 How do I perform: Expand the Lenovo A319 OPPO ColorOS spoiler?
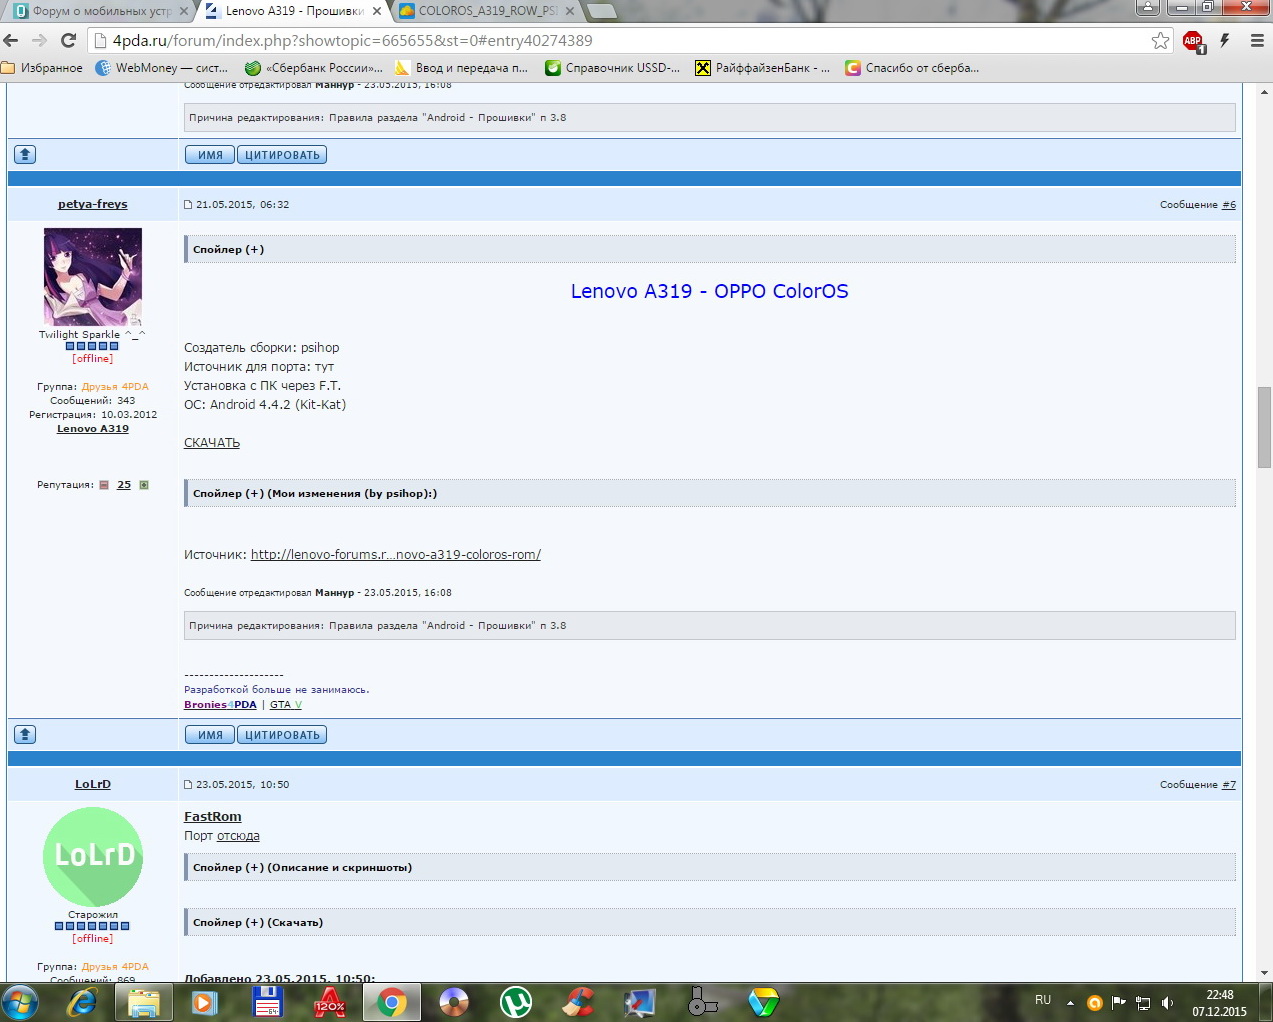pyautogui.click(x=229, y=250)
